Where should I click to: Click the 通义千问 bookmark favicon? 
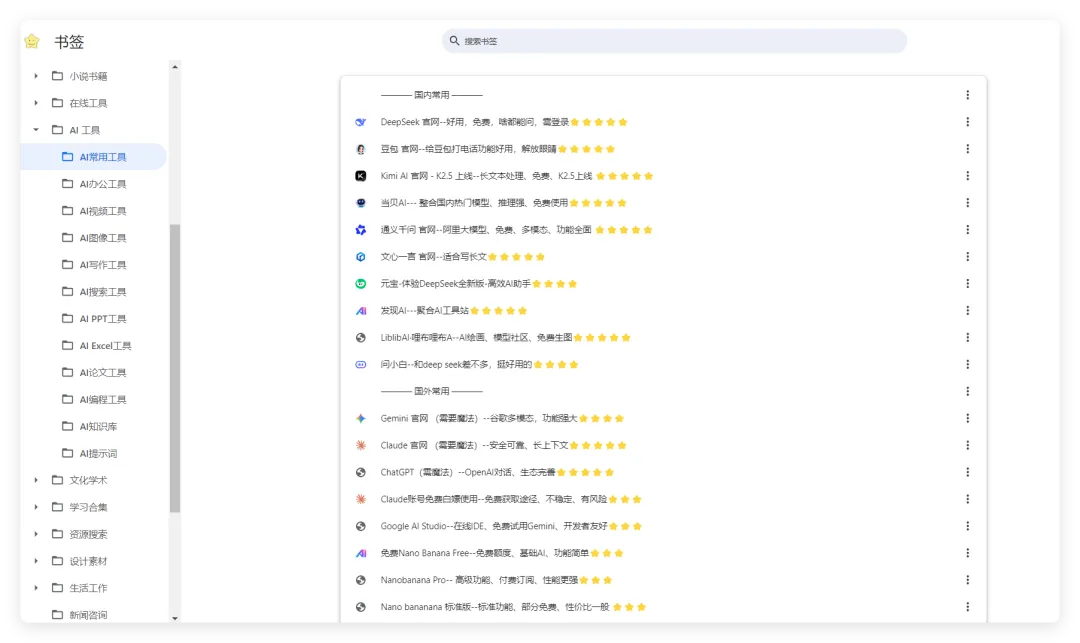(360, 229)
